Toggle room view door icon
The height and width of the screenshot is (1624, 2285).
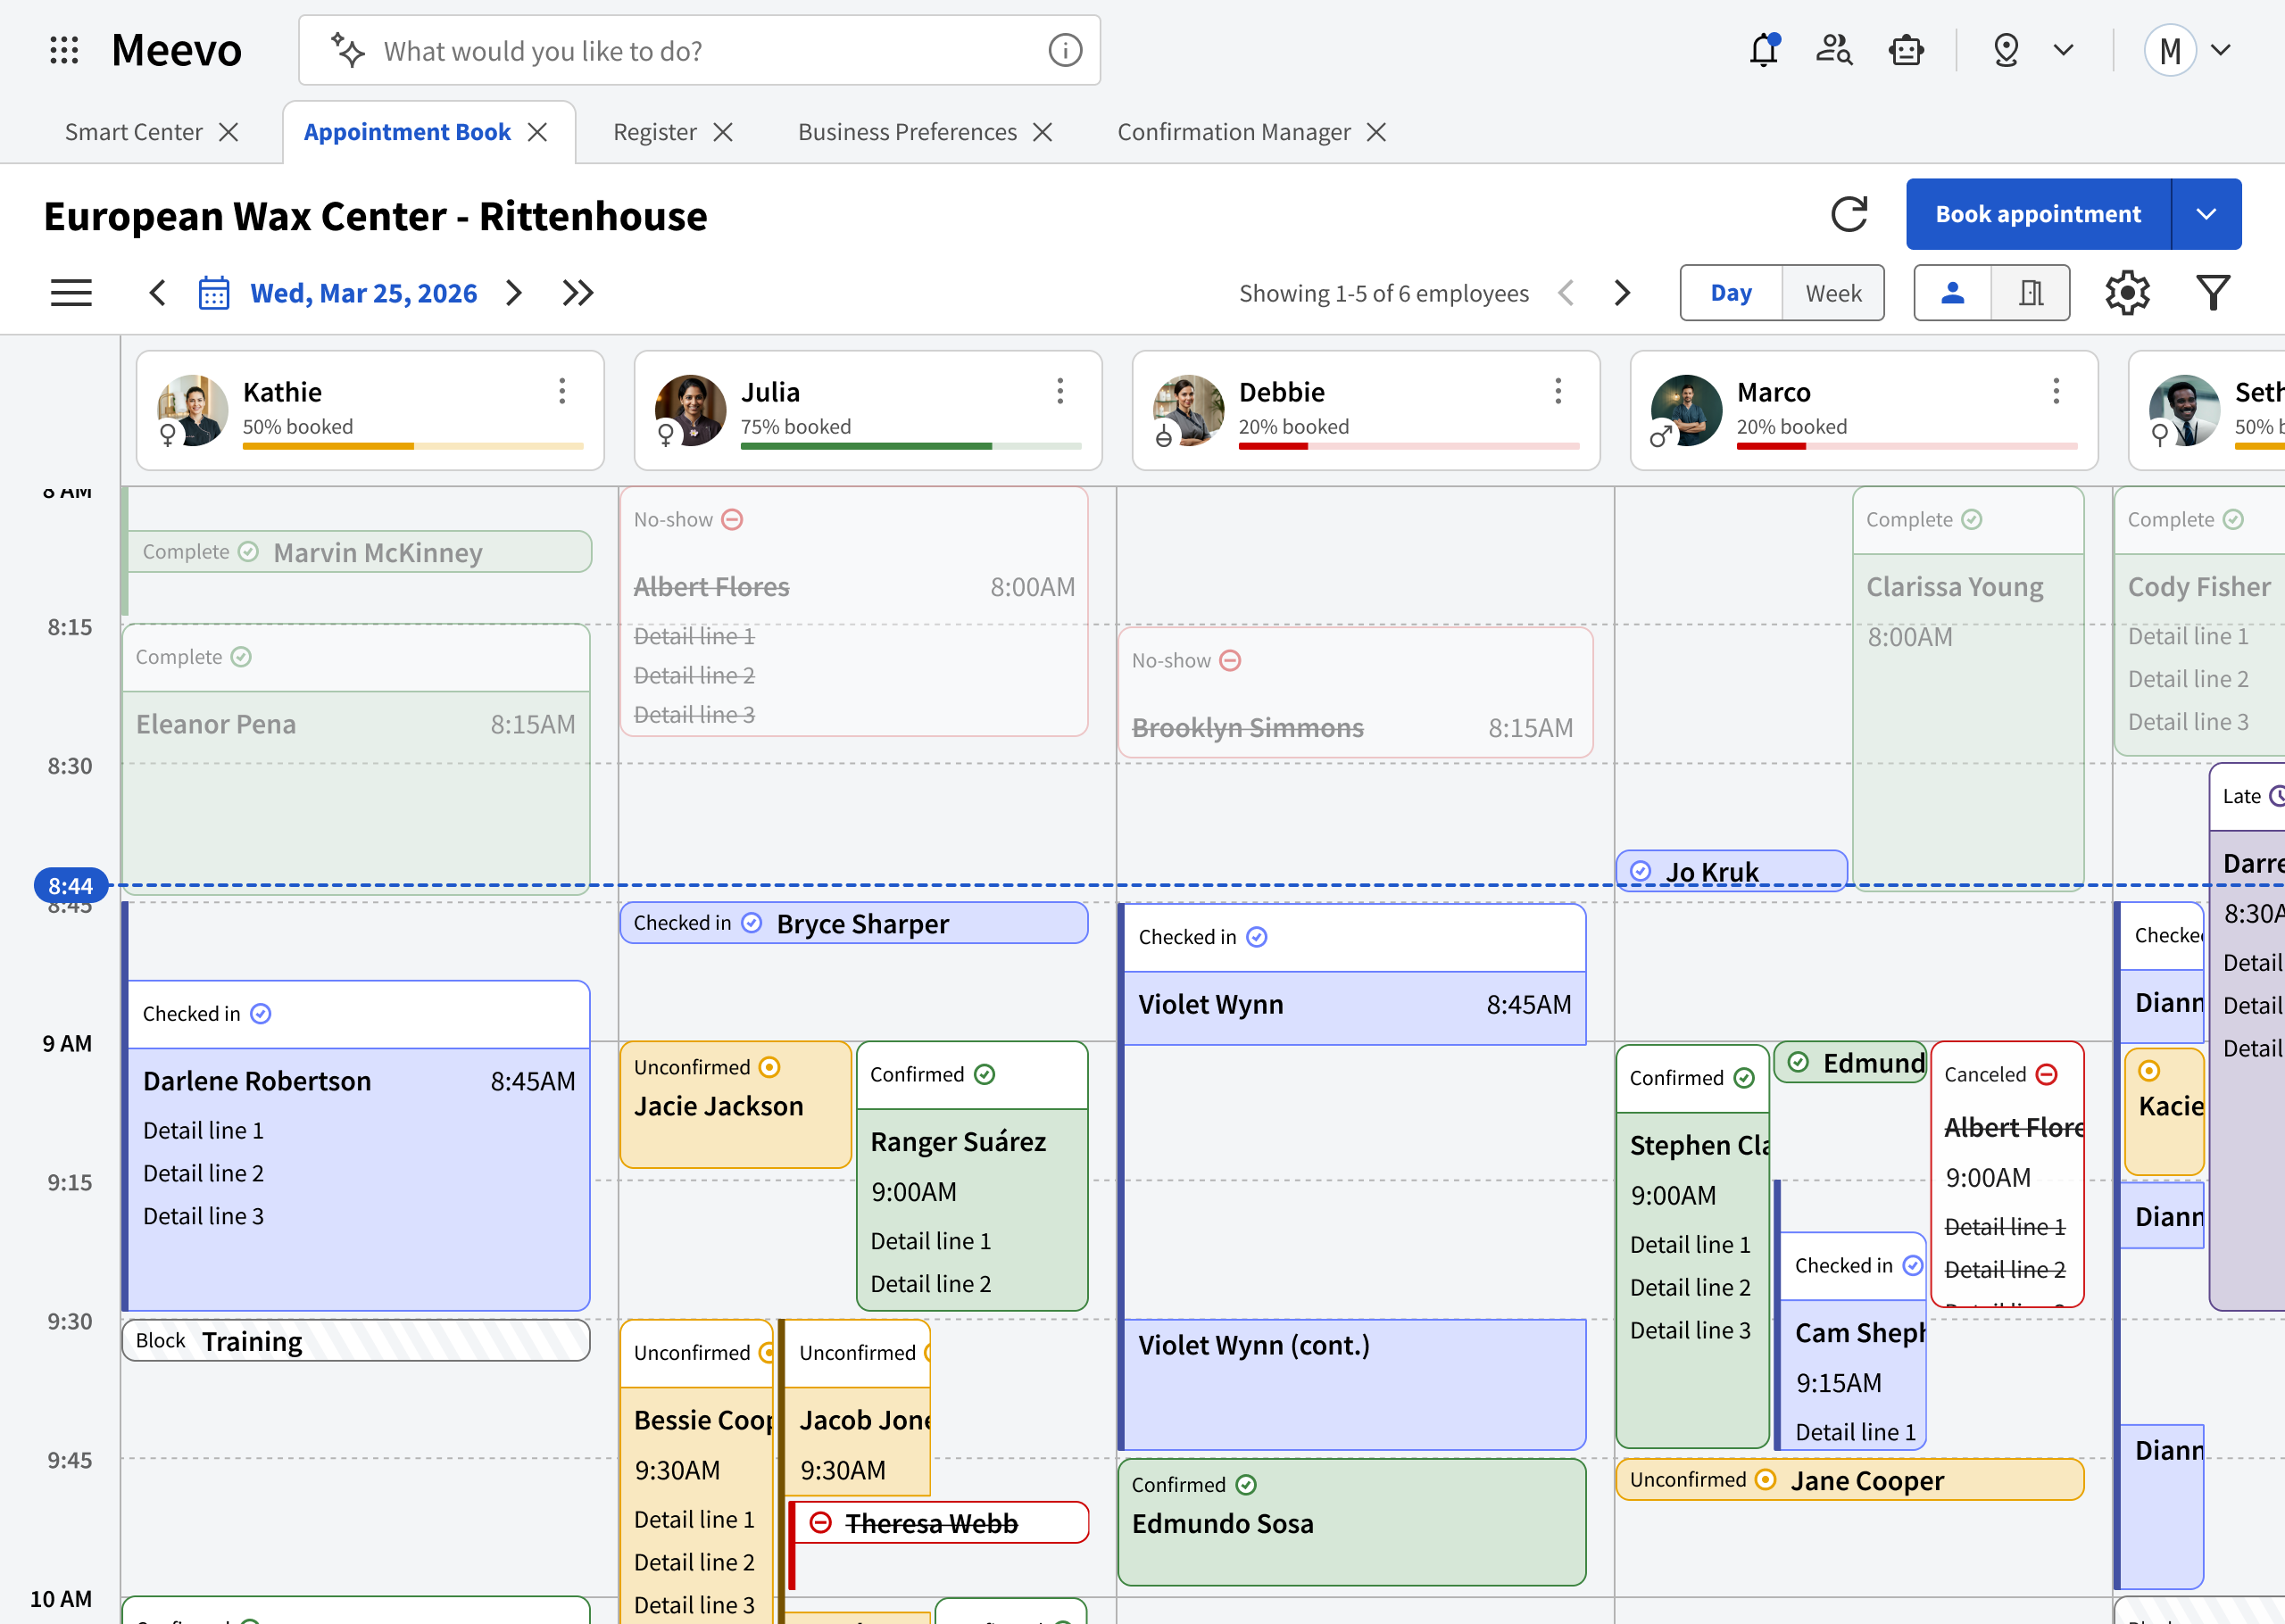coord(2031,293)
